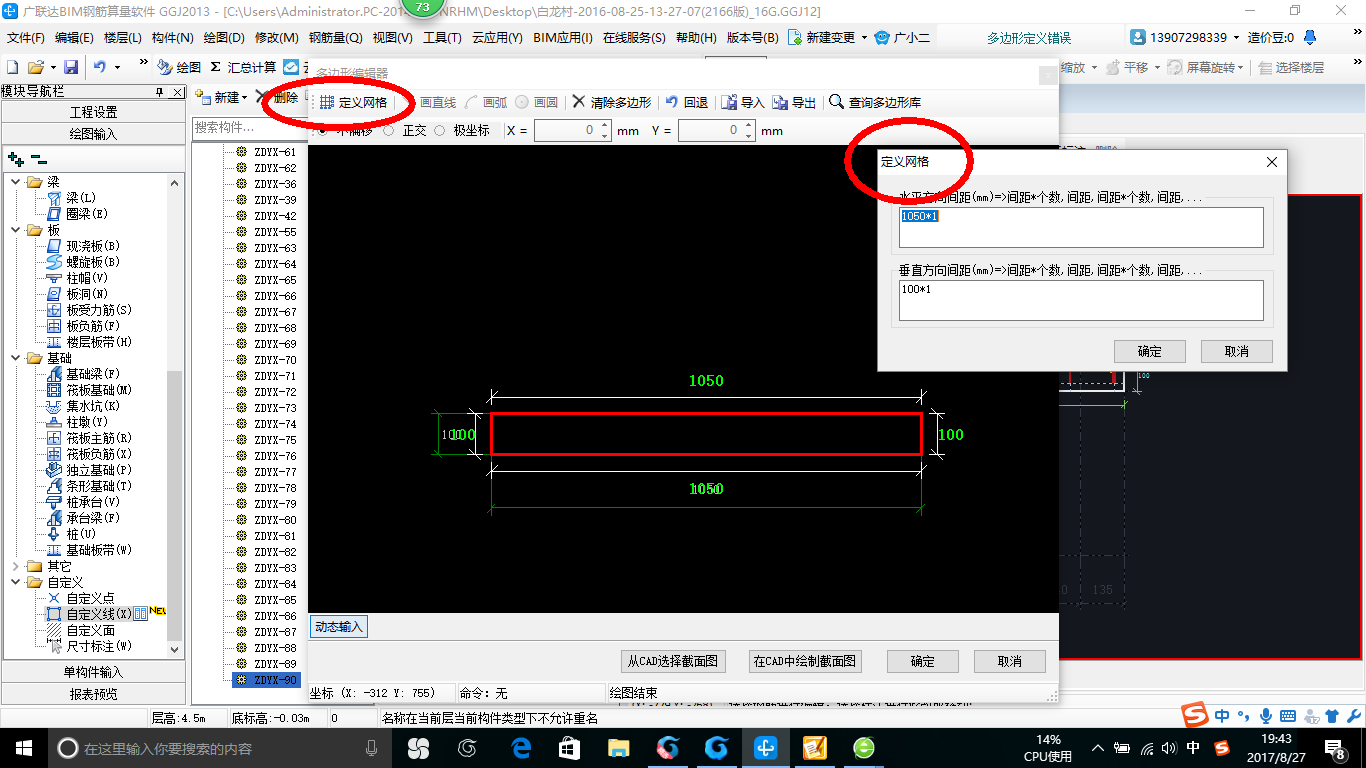Select 尺寸标注(W) dimension item
Image resolution: width=1366 pixels, height=768 pixels.
pos(99,646)
